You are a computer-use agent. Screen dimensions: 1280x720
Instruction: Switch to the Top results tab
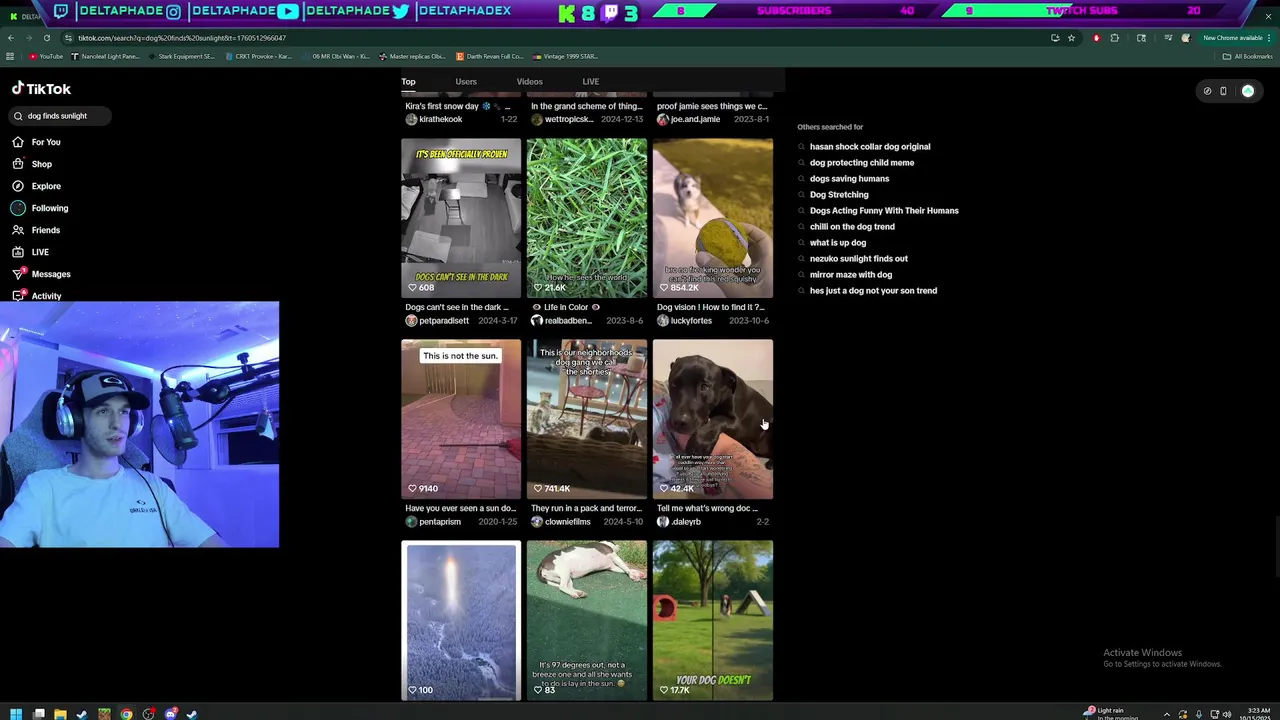click(x=408, y=82)
